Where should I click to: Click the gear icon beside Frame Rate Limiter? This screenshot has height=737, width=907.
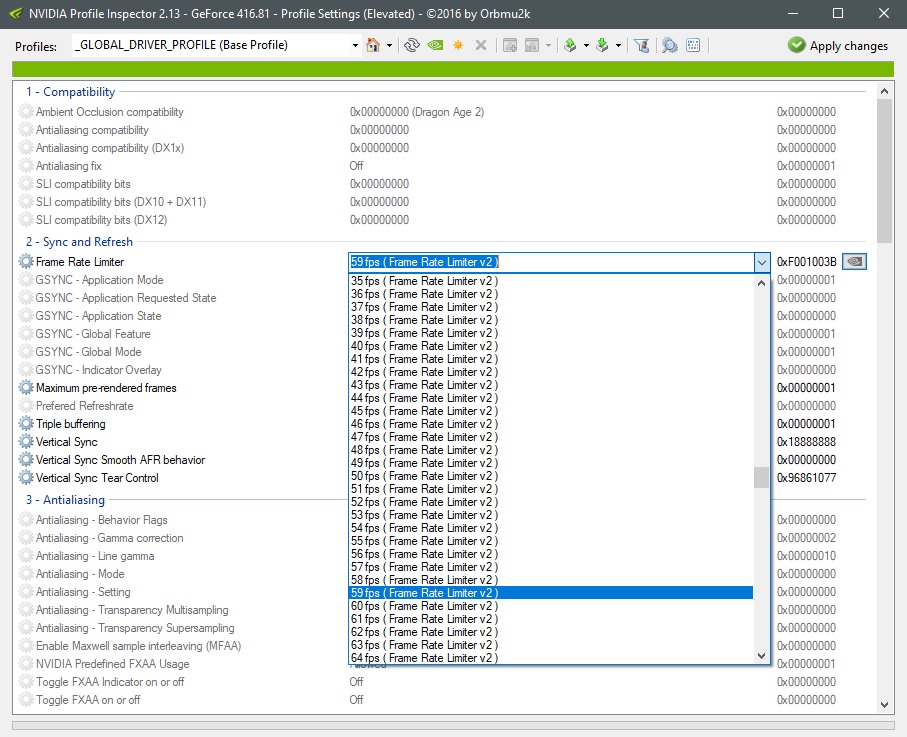click(x=26, y=261)
